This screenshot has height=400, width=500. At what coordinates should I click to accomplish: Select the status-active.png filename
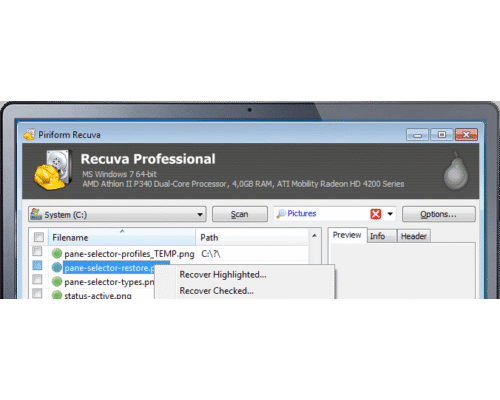point(98,295)
